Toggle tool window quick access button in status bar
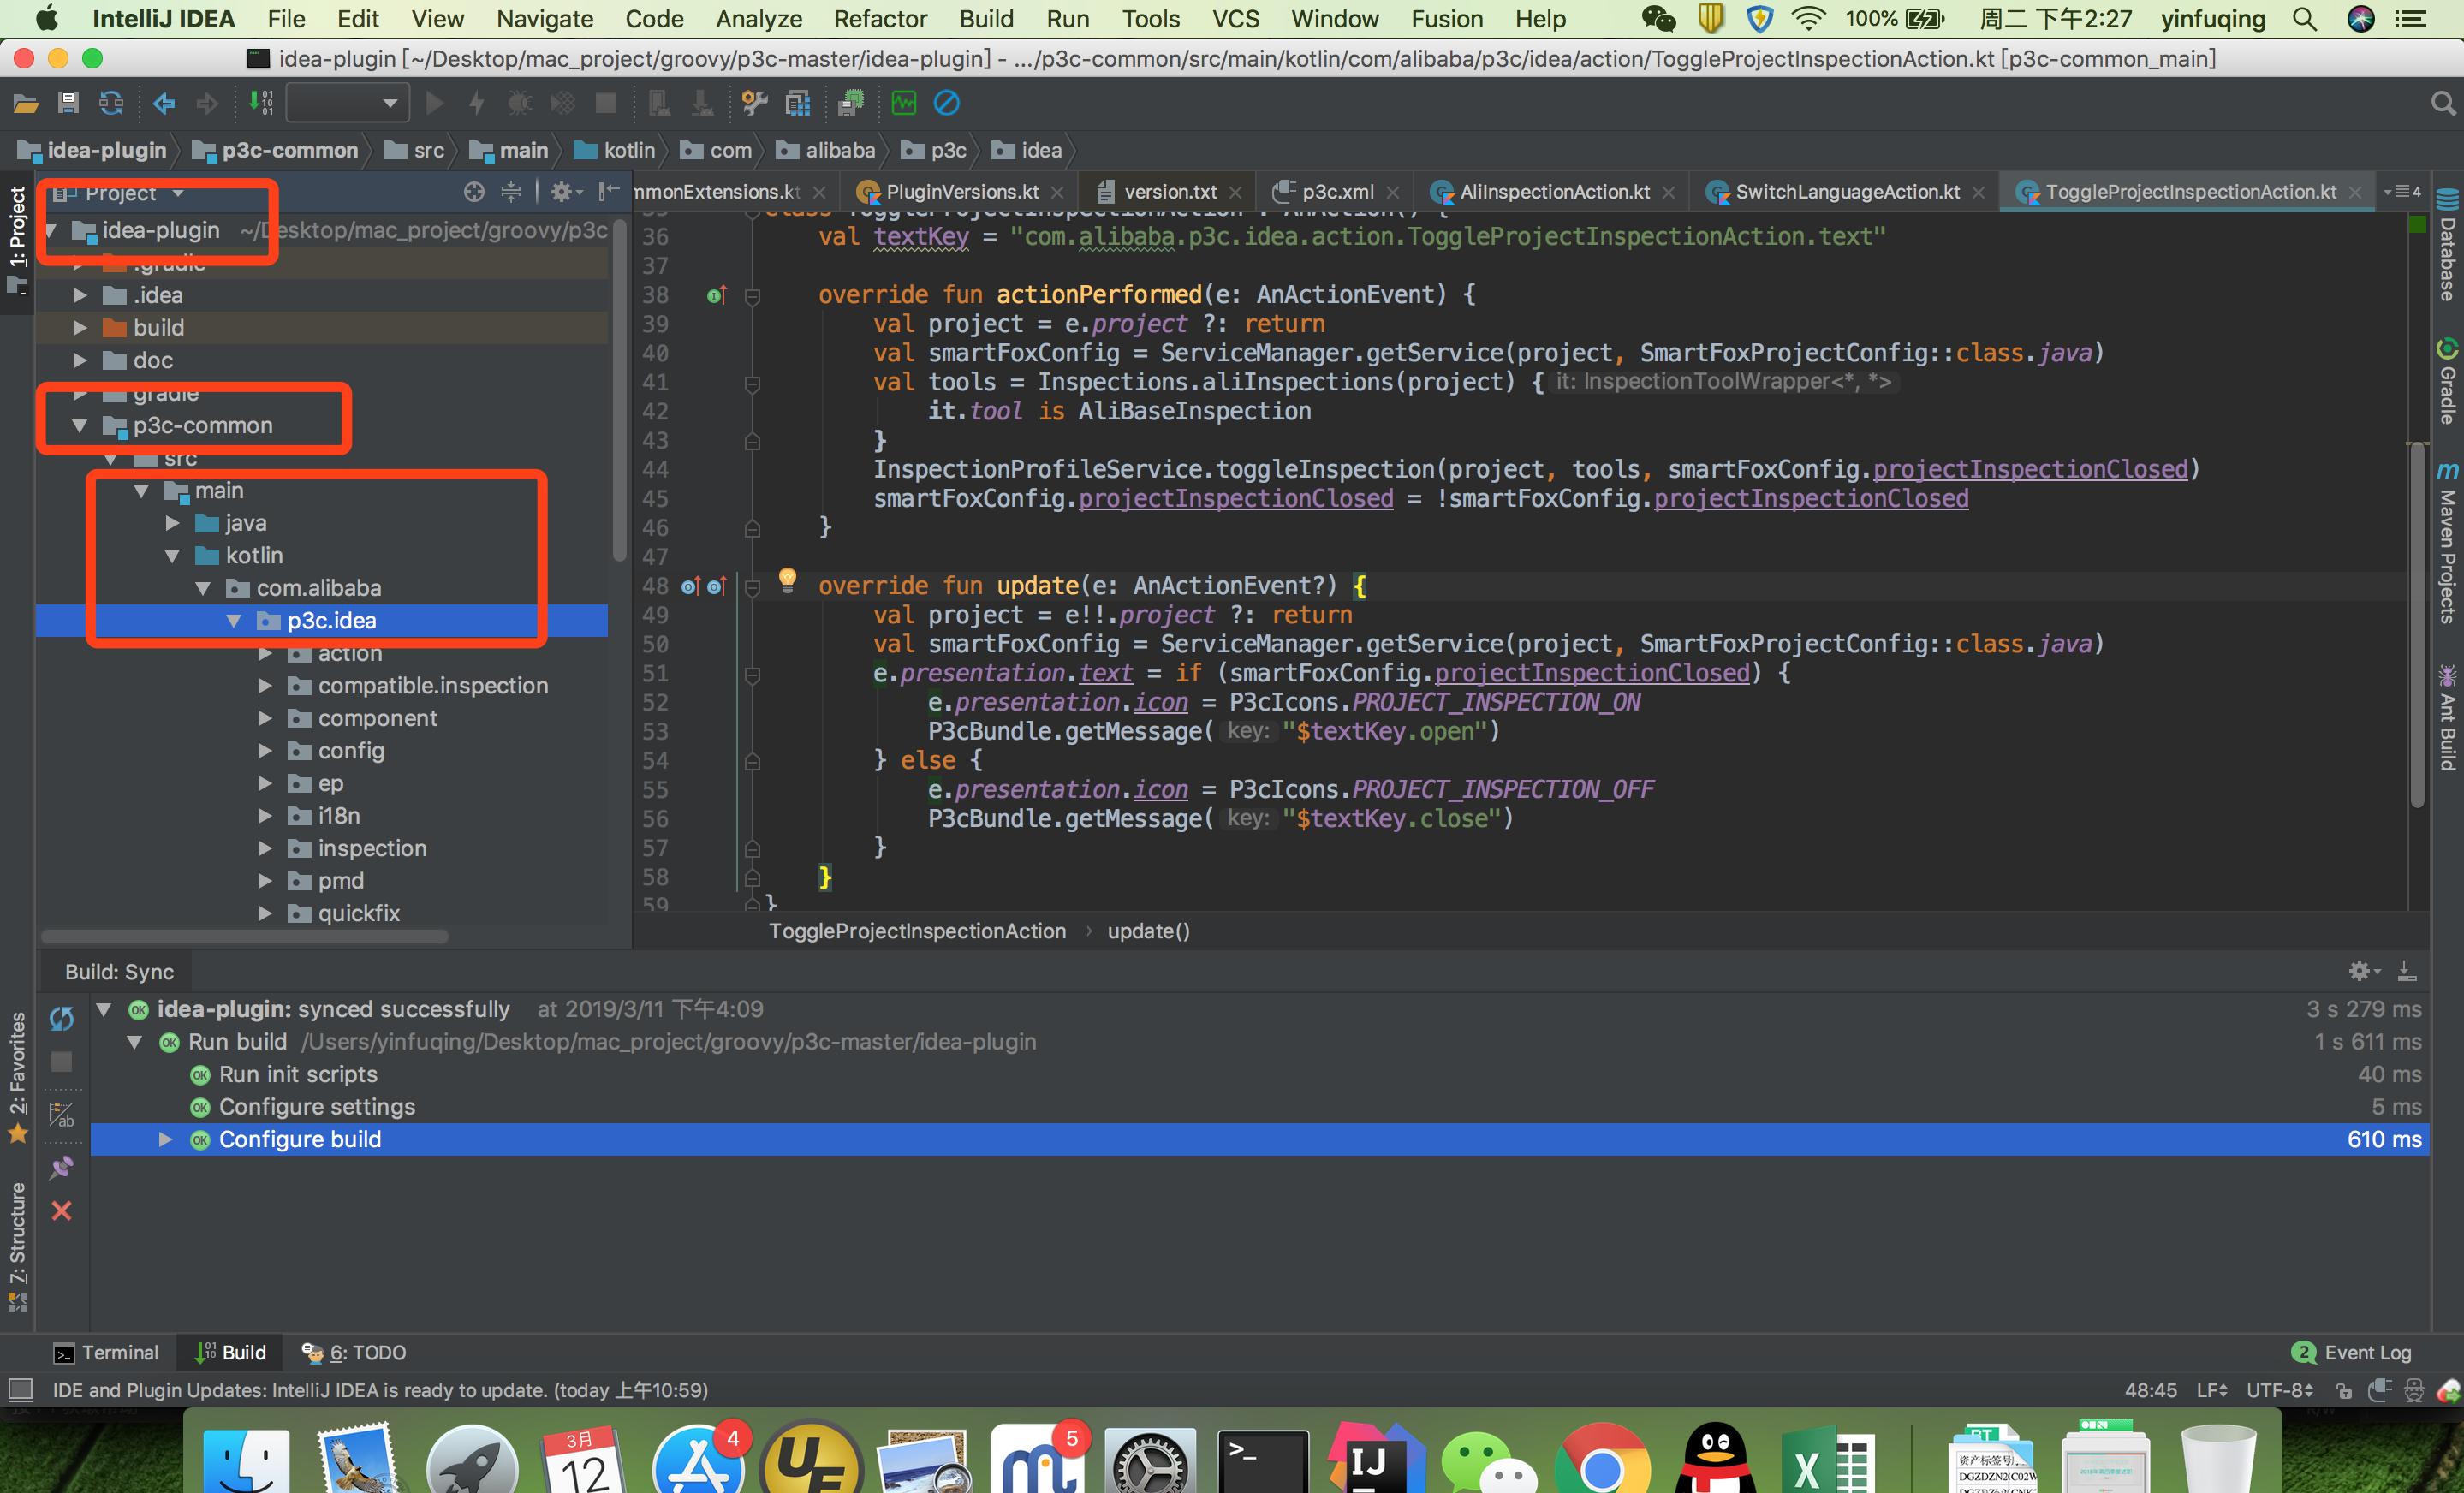This screenshot has height=1493, width=2464. 21,1390
